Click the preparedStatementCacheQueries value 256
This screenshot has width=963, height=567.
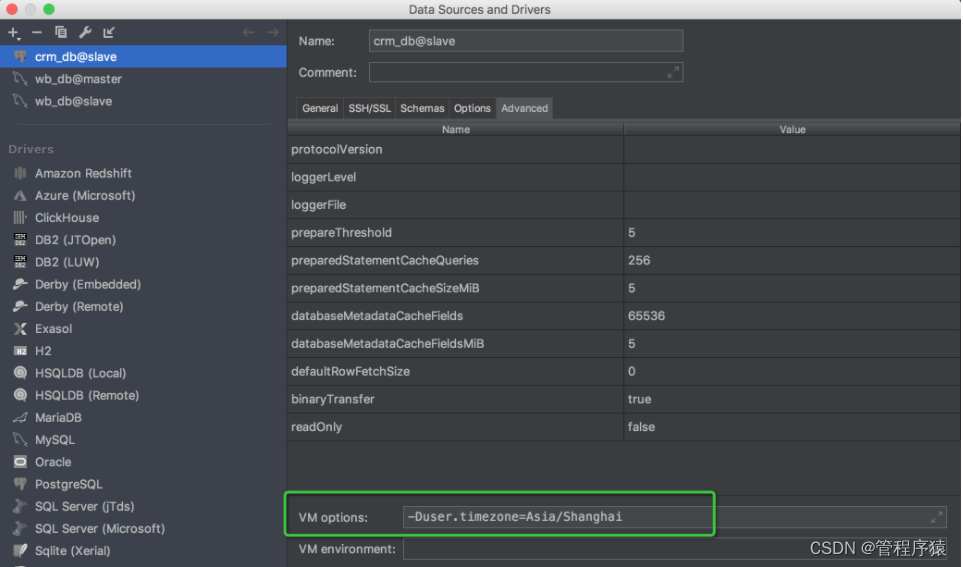pyautogui.click(x=639, y=260)
